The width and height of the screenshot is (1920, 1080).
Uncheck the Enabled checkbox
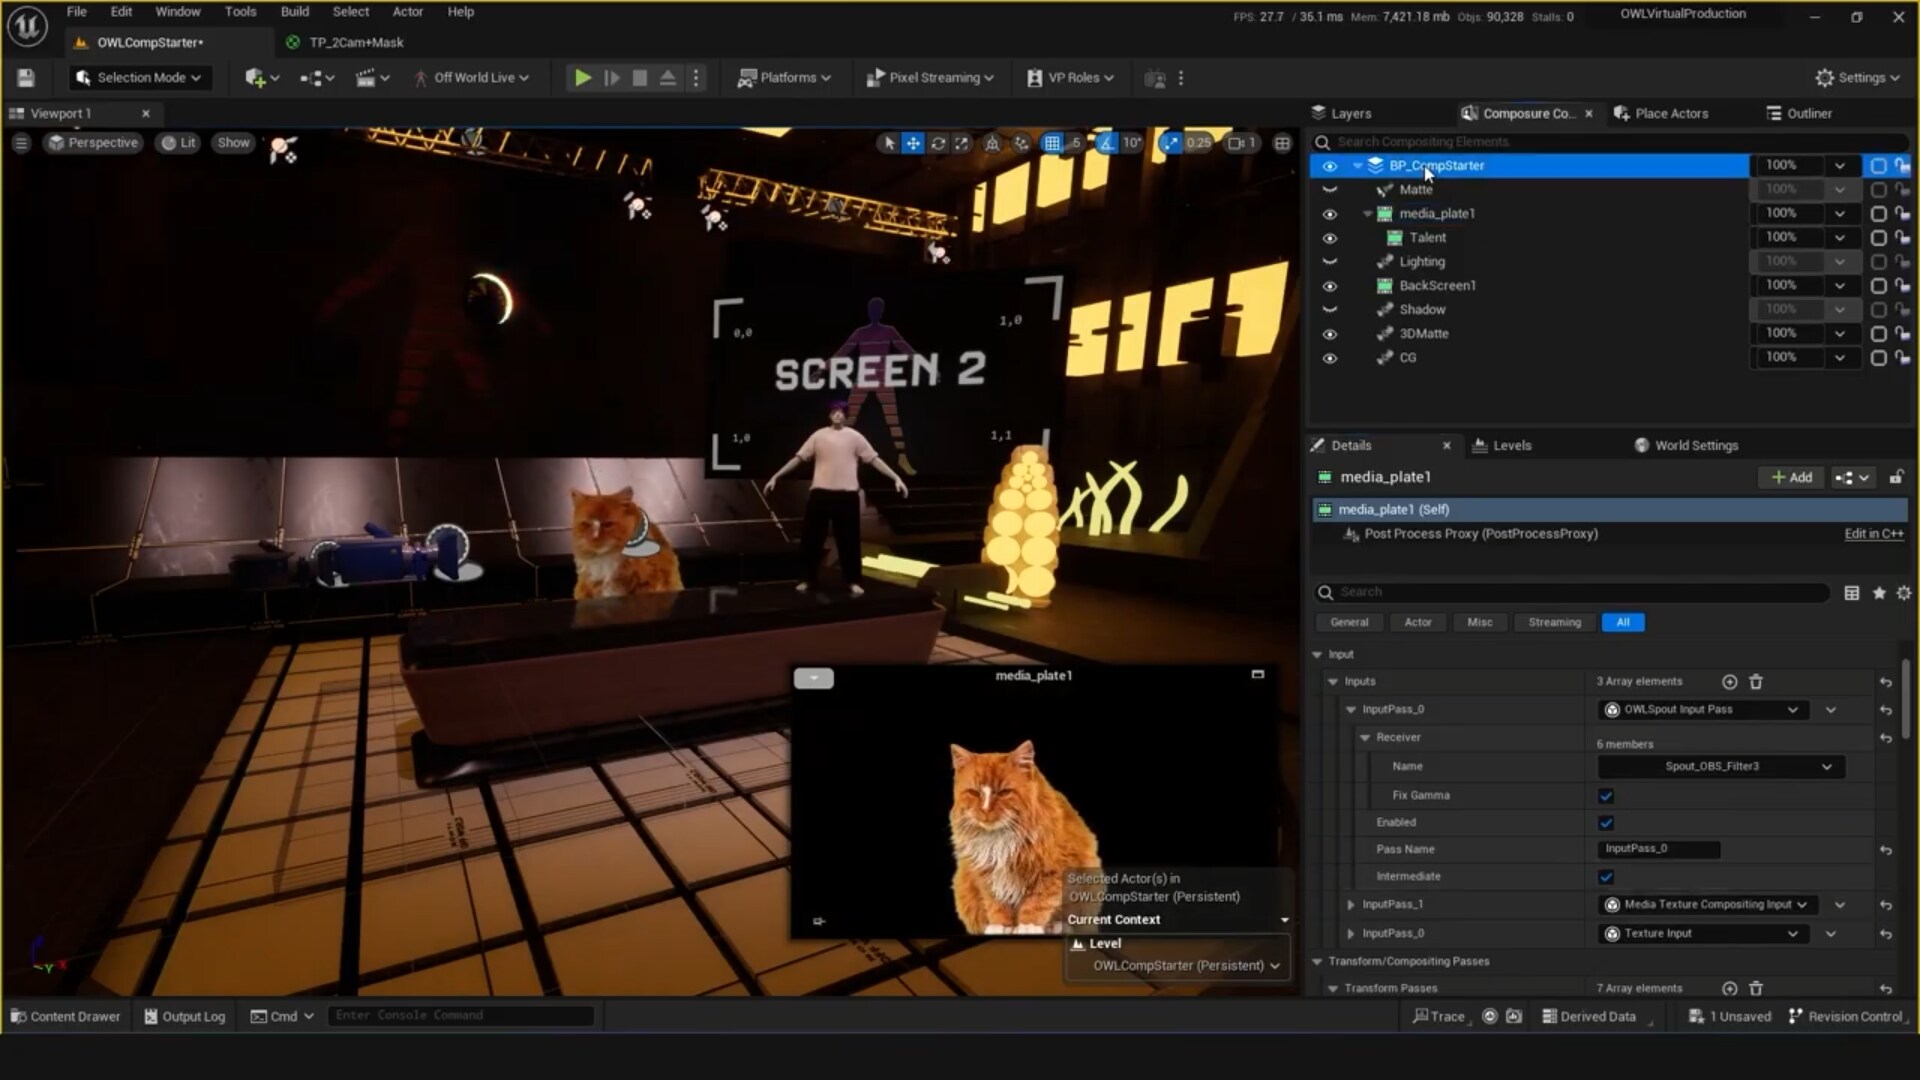pos(1606,823)
